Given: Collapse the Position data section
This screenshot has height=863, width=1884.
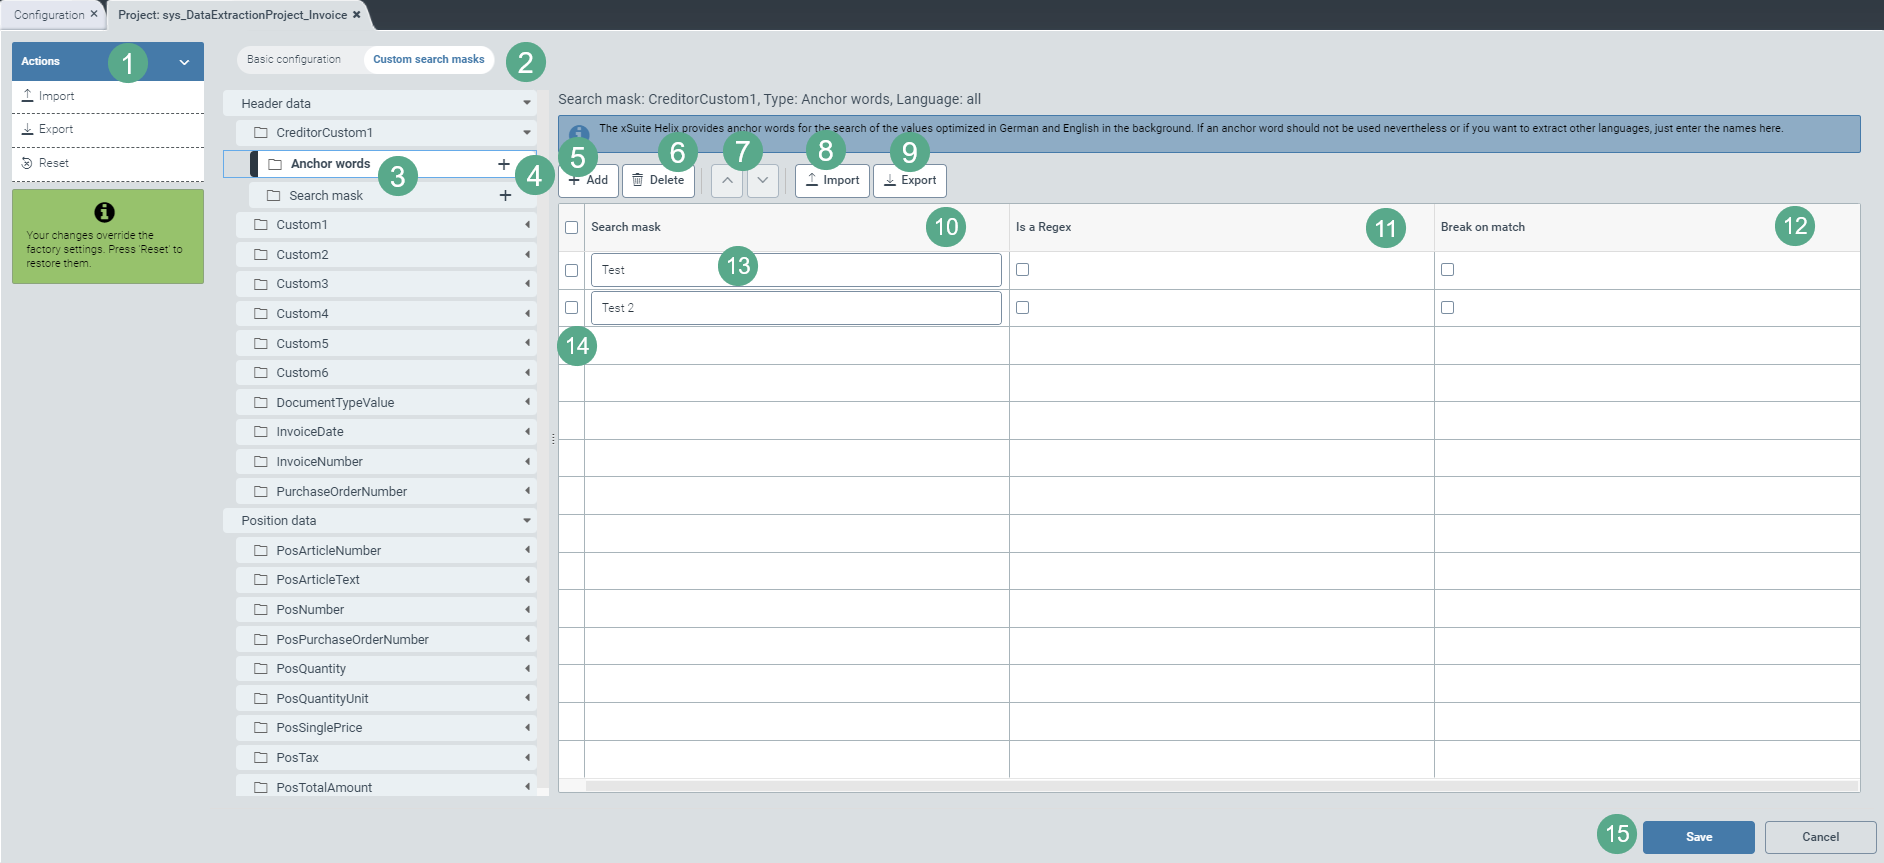Looking at the screenshot, I should [527, 521].
